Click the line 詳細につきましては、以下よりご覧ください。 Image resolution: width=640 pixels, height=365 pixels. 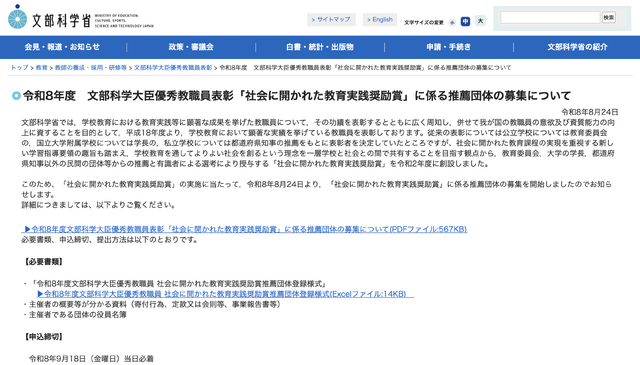(x=99, y=205)
